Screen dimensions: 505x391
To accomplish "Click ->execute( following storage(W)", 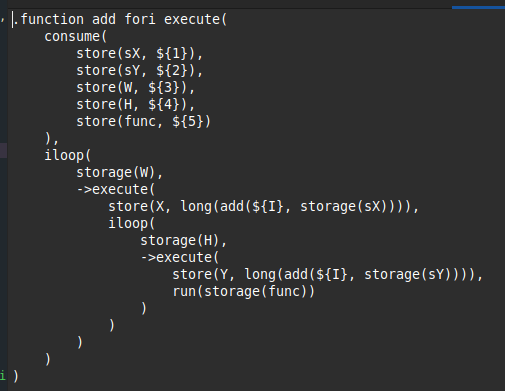I will pyautogui.click(x=116, y=189).
